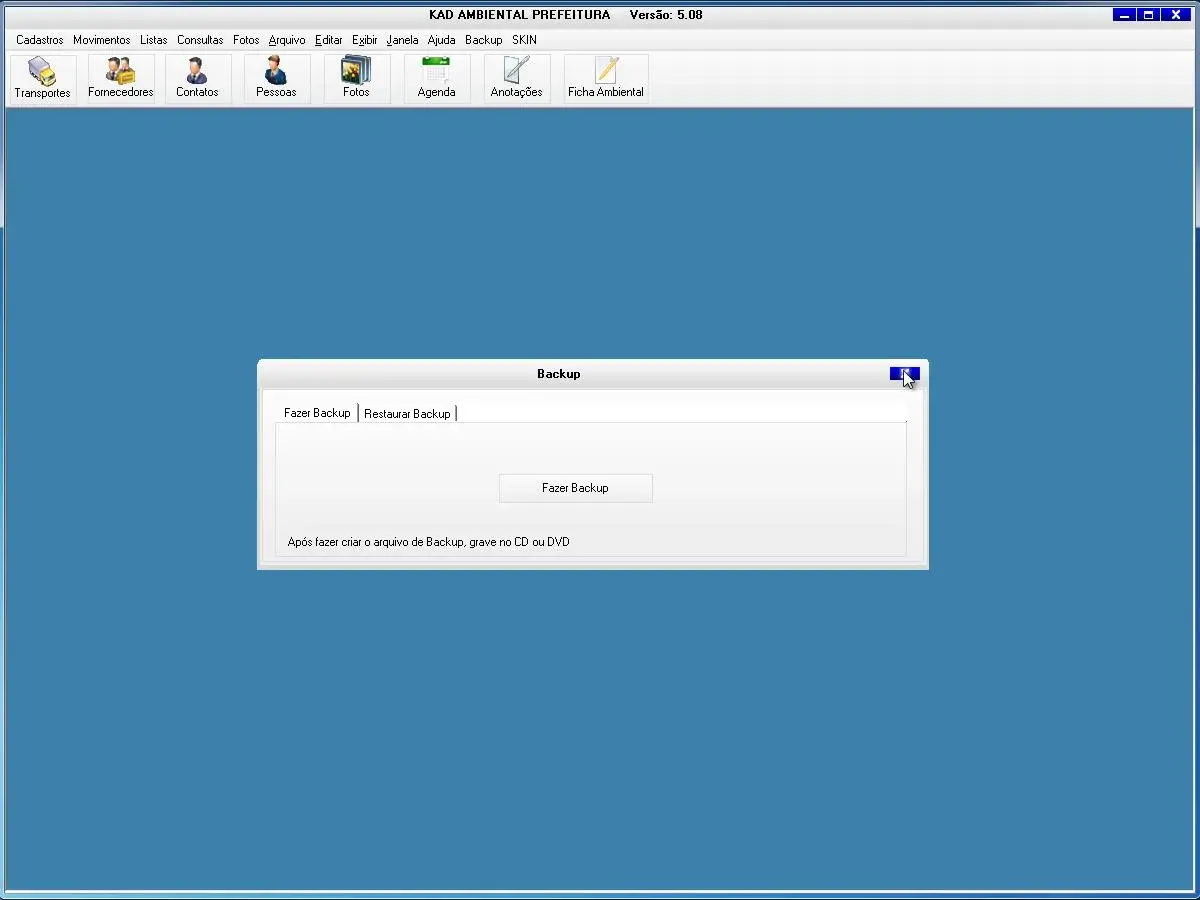Open the Listas menu
This screenshot has height=900, width=1200.
click(154, 40)
